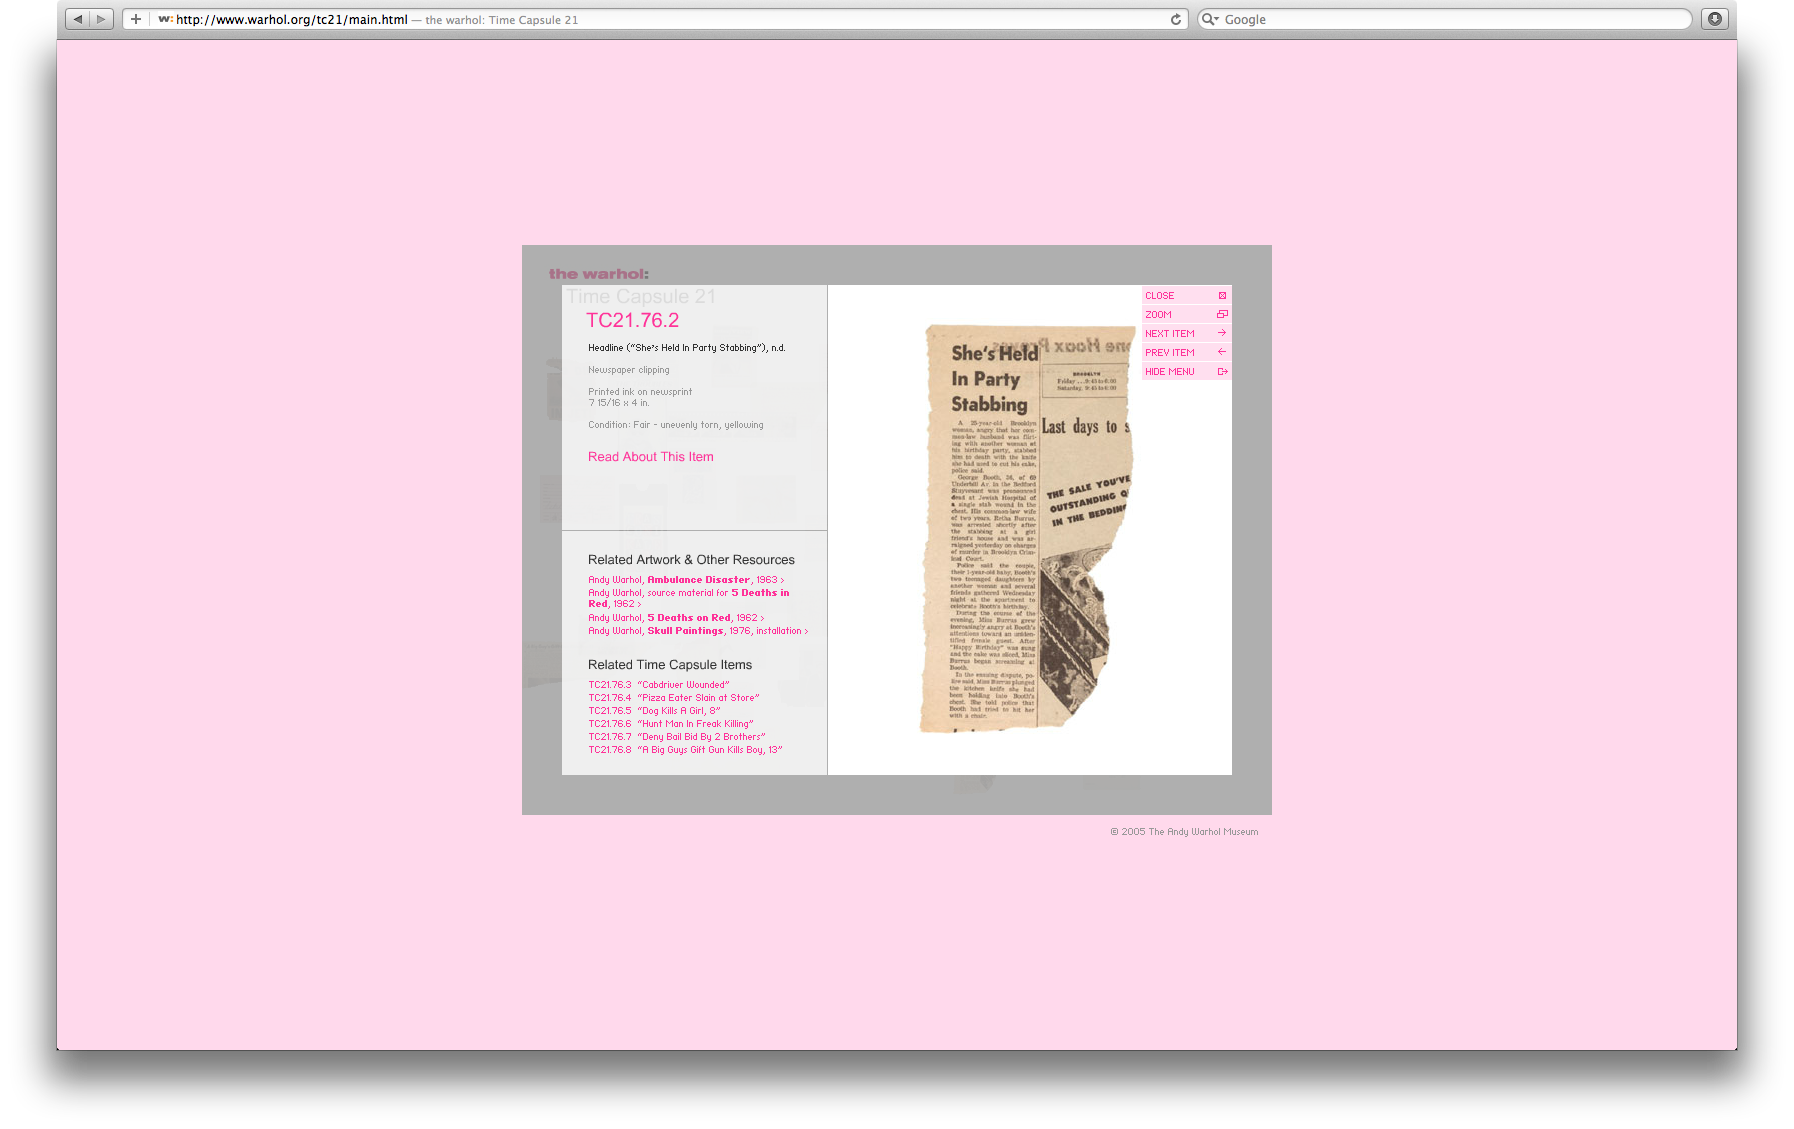The width and height of the screenshot is (1794, 1129).
Task: Open the Skull Paintings installation link
Action: click(x=685, y=630)
